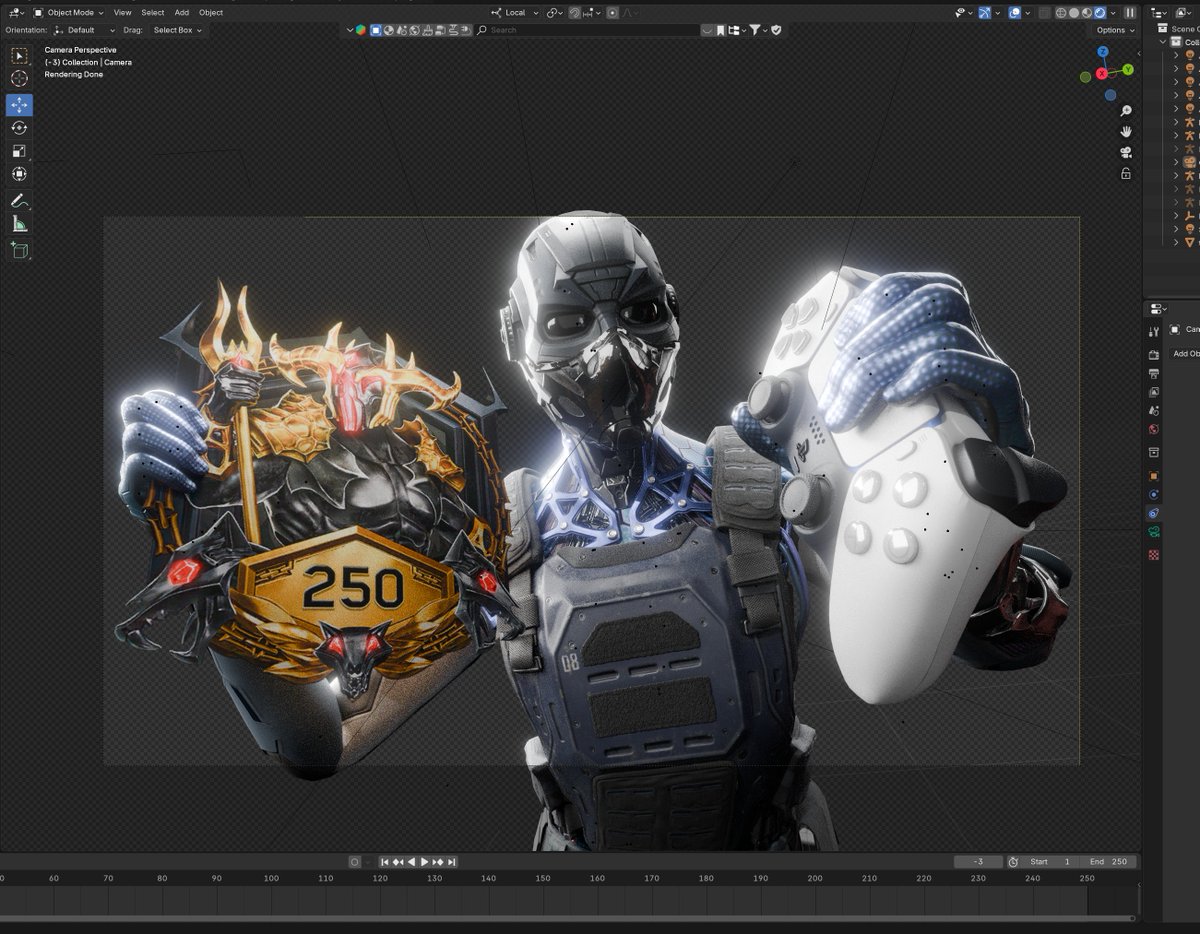Activate the Transform tool

(x=19, y=174)
